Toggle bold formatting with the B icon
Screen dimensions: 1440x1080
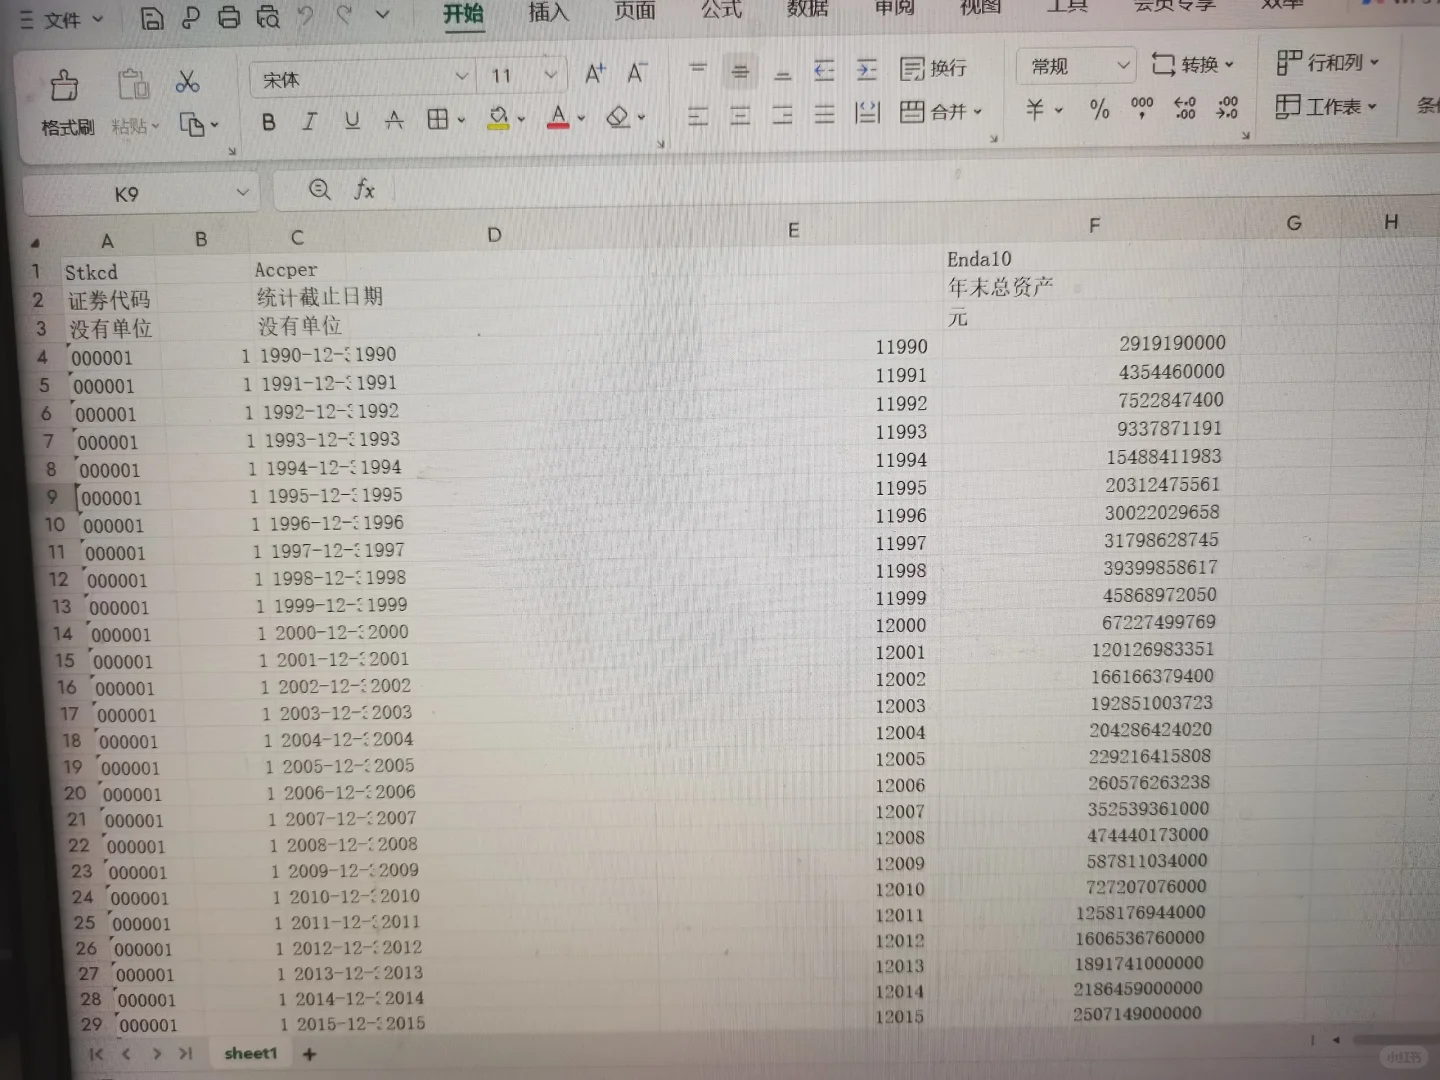267,121
